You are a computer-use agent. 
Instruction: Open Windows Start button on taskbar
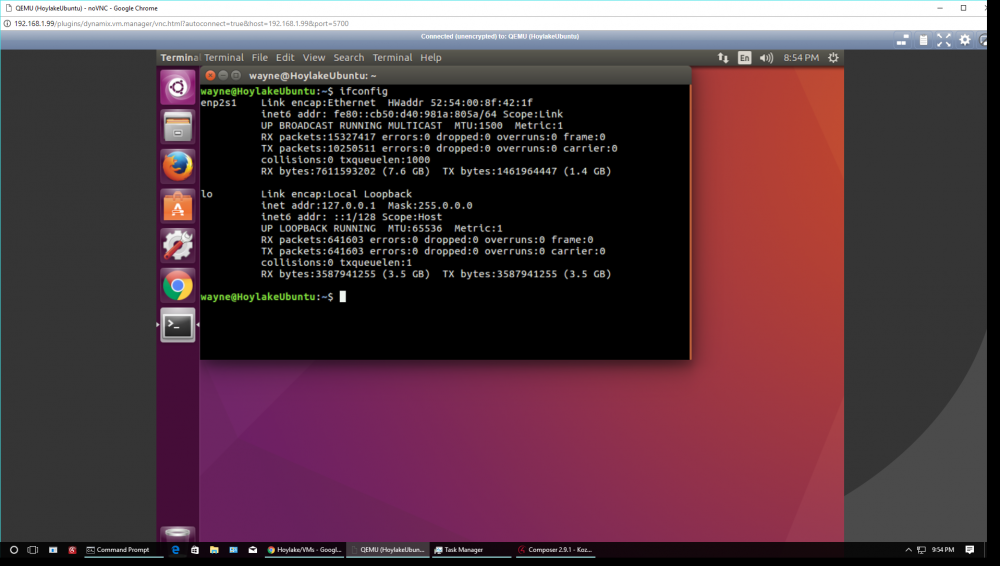pyautogui.click(x=13, y=550)
